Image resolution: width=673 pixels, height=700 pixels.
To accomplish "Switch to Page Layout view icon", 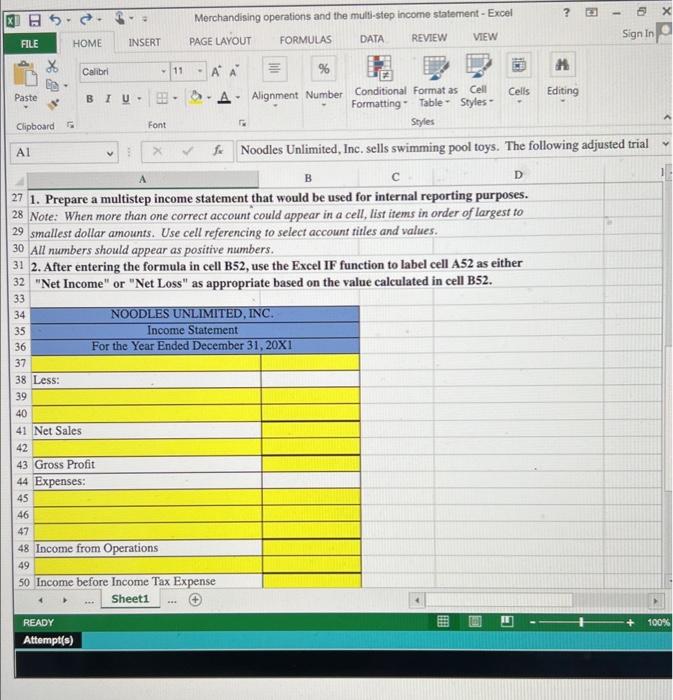I will point(475,621).
